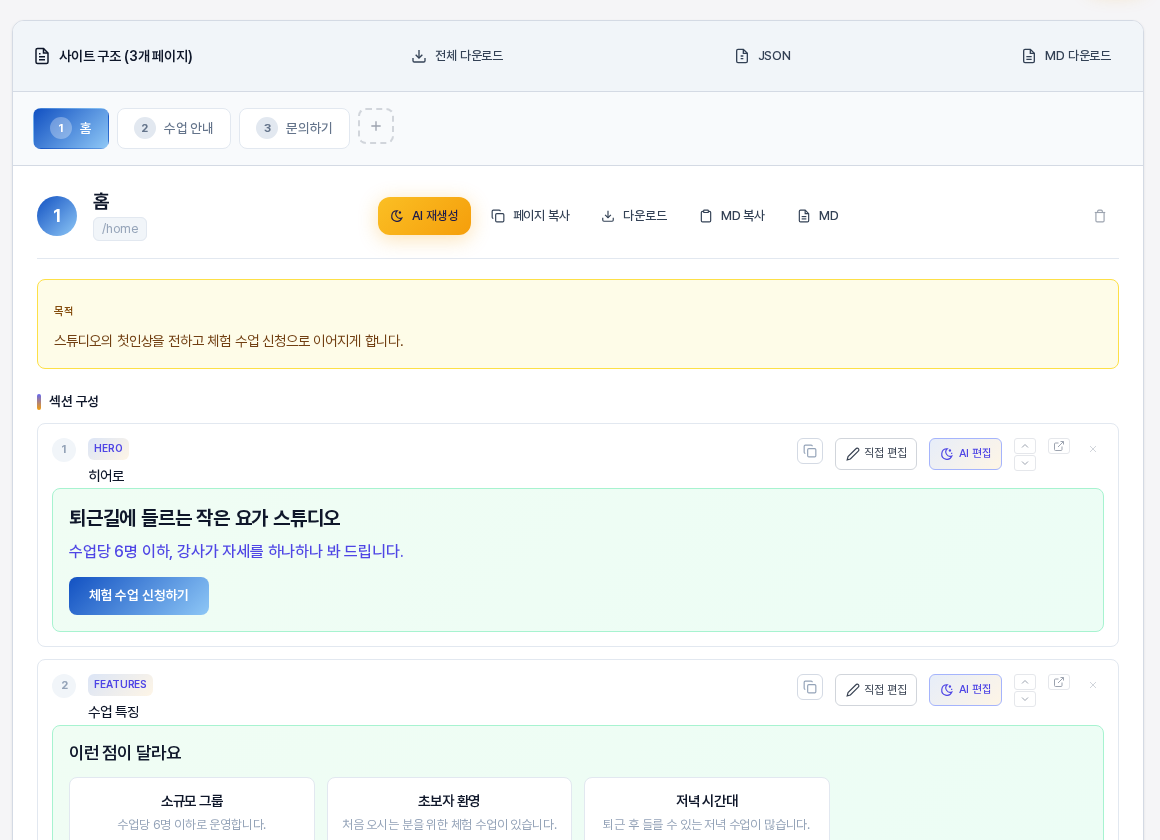Duplicate the HERO section with copy icon

click(810, 451)
